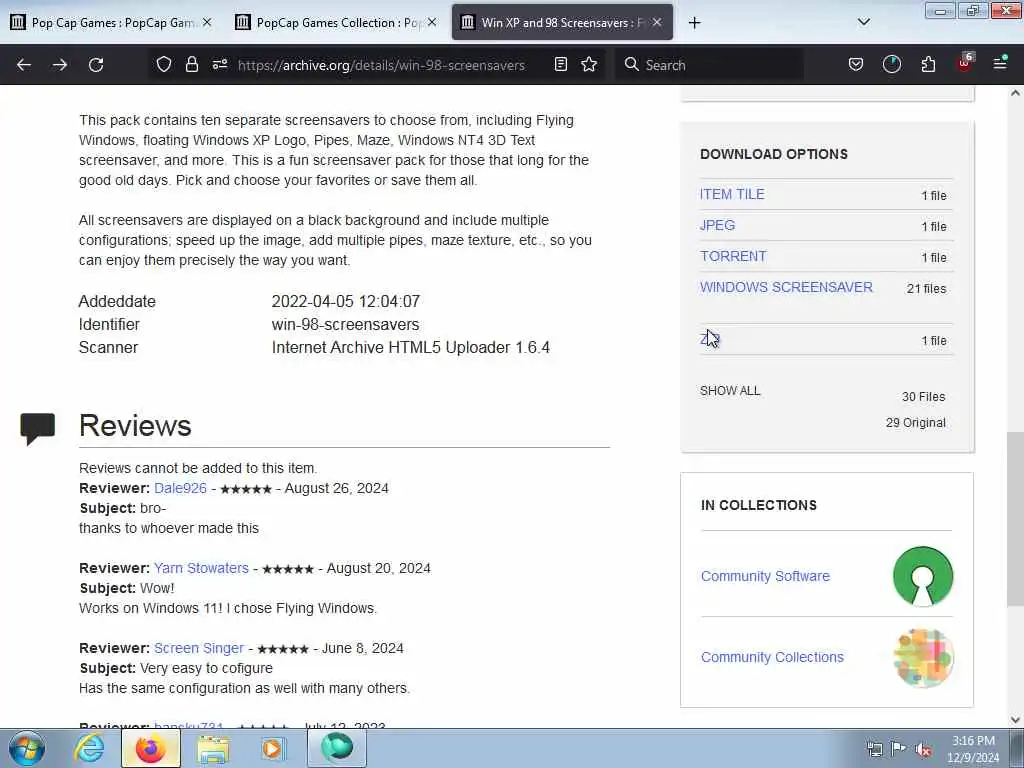Select the text 30 Files
The image size is (1024, 768).
click(x=923, y=396)
